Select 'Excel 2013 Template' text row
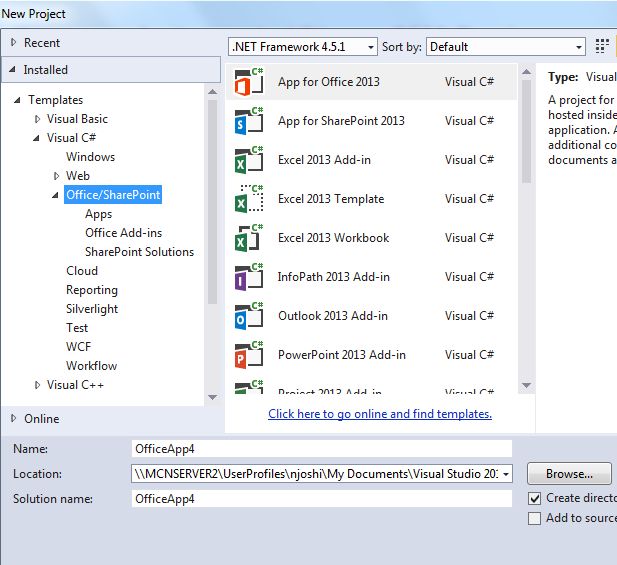The width and height of the screenshot is (617, 565). (331, 199)
